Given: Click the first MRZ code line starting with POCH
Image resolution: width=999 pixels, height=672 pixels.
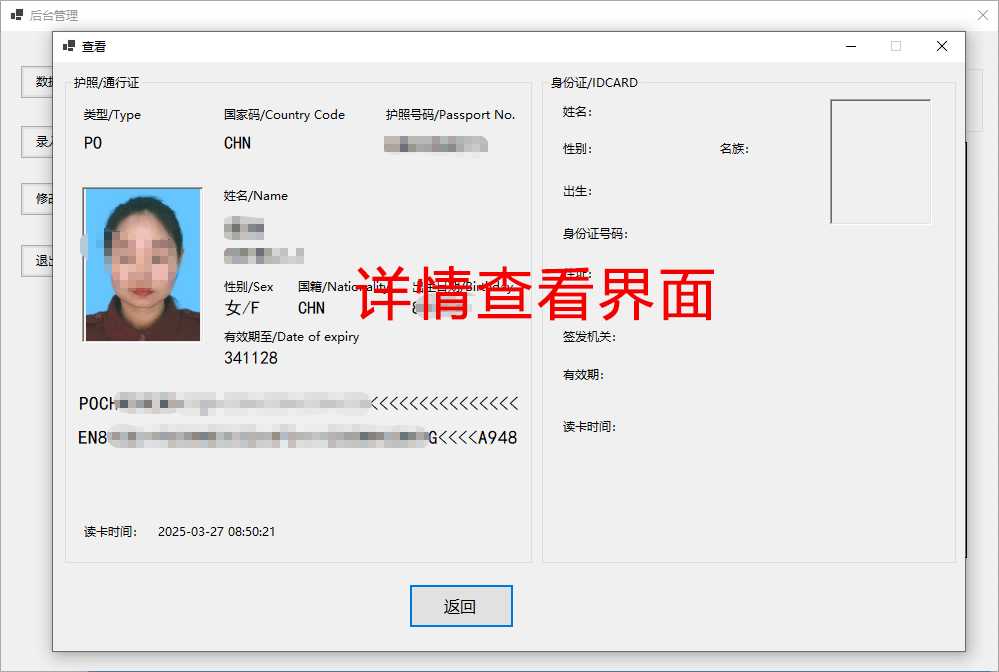Looking at the screenshot, I should [x=298, y=403].
